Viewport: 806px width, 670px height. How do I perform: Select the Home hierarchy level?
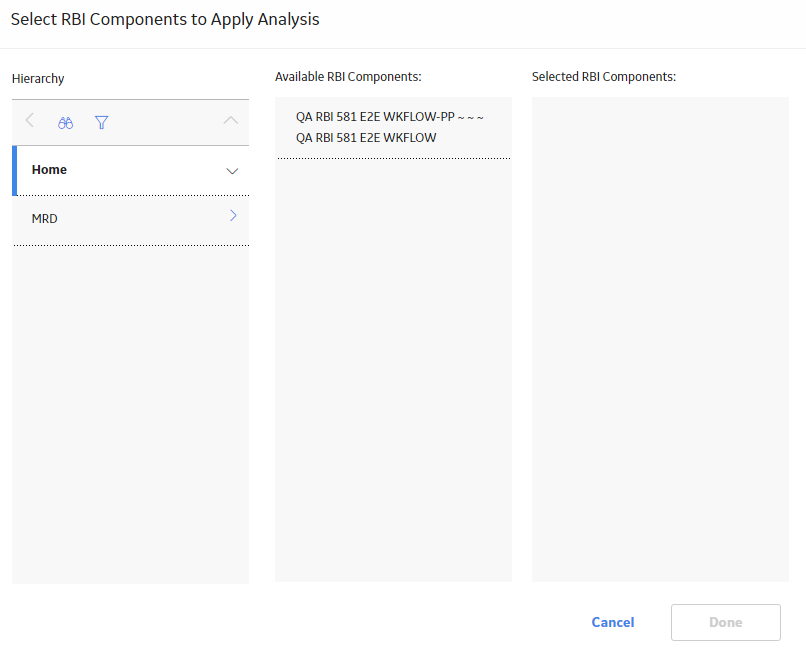49,170
